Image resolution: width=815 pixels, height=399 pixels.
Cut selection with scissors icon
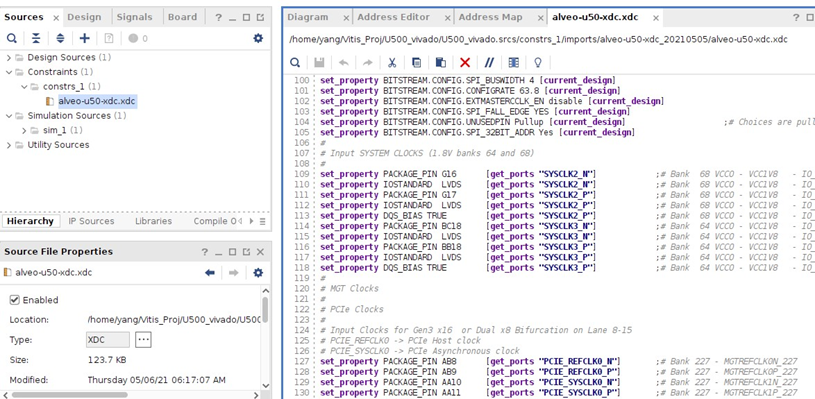[x=392, y=62]
